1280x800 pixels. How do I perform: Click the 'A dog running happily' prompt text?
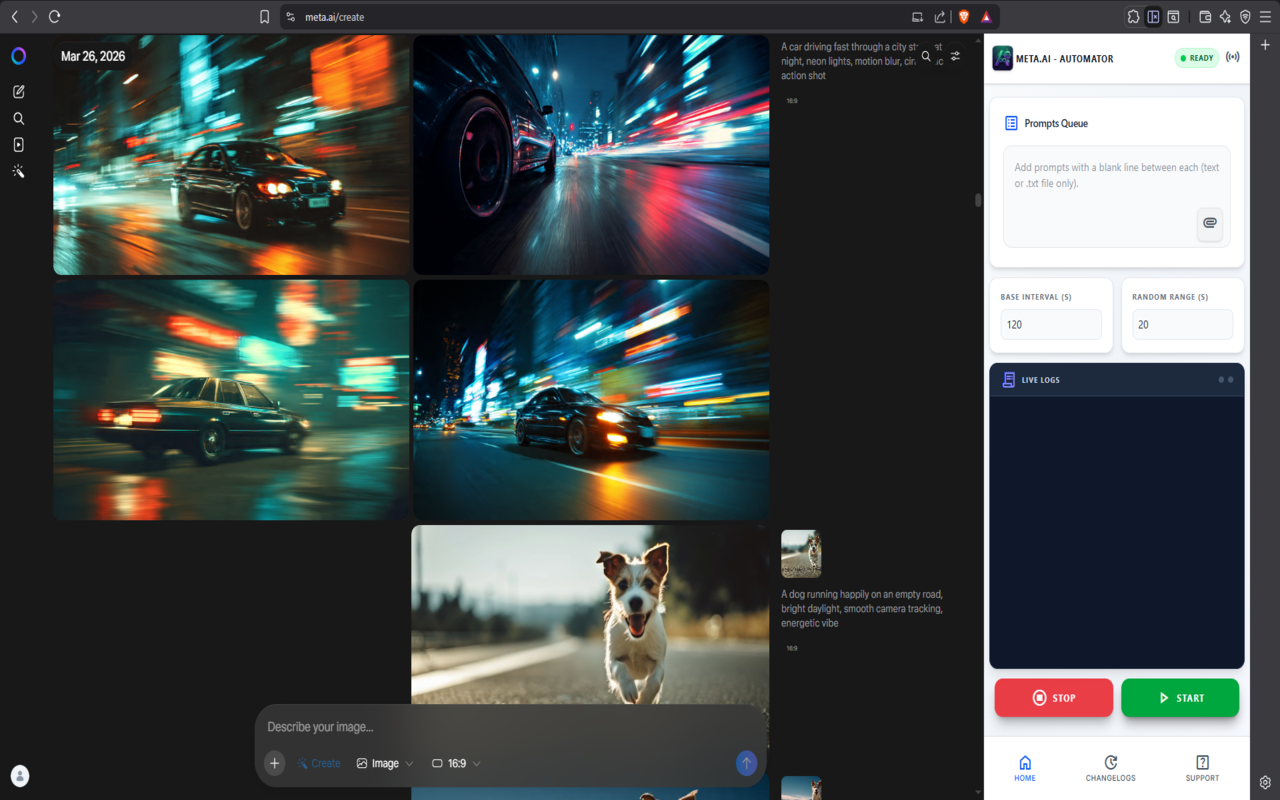tap(862, 608)
